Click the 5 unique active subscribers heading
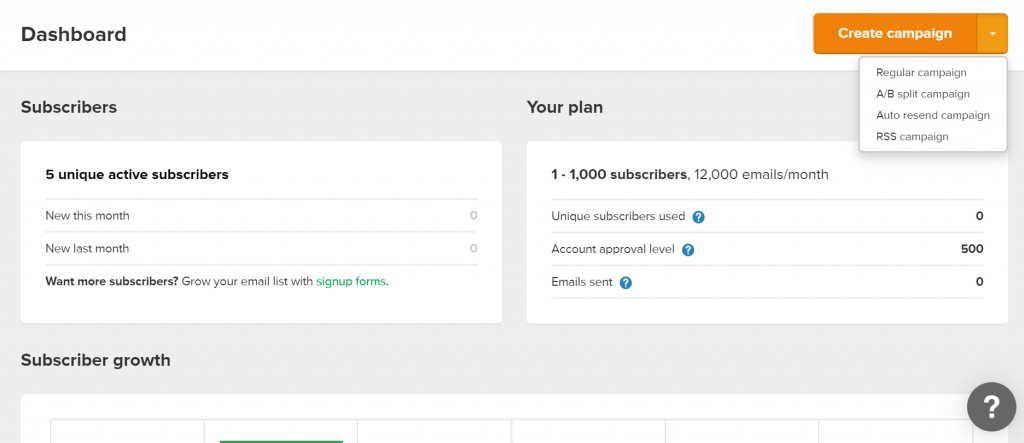This screenshot has height=443, width=1024. [137, 174]
